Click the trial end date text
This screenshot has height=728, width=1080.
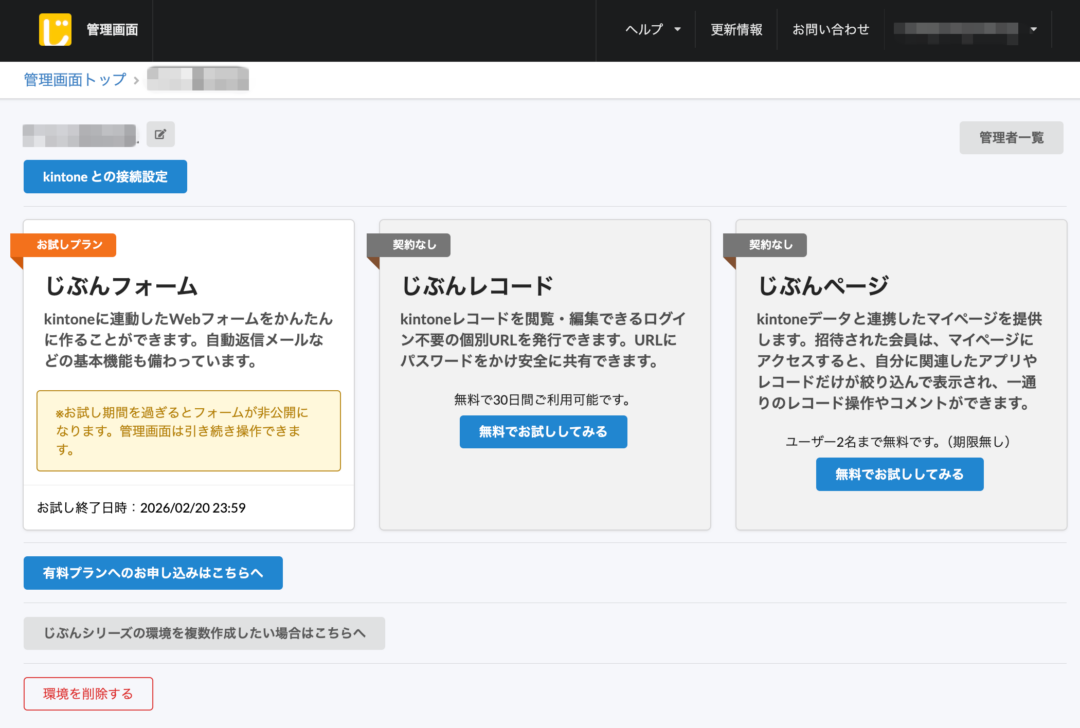pos(140,507)
